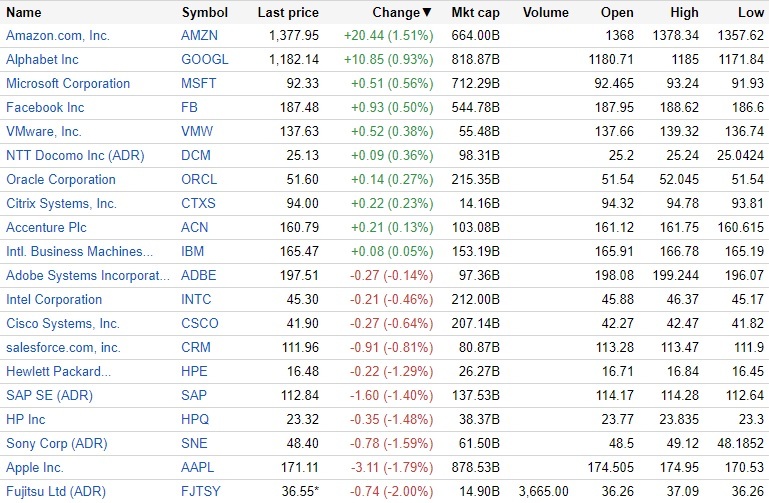Image resolution: width=769 pixels, height=503 pixels.
Task: Open Facebook Inc company link
Action: tap(45, 107)
